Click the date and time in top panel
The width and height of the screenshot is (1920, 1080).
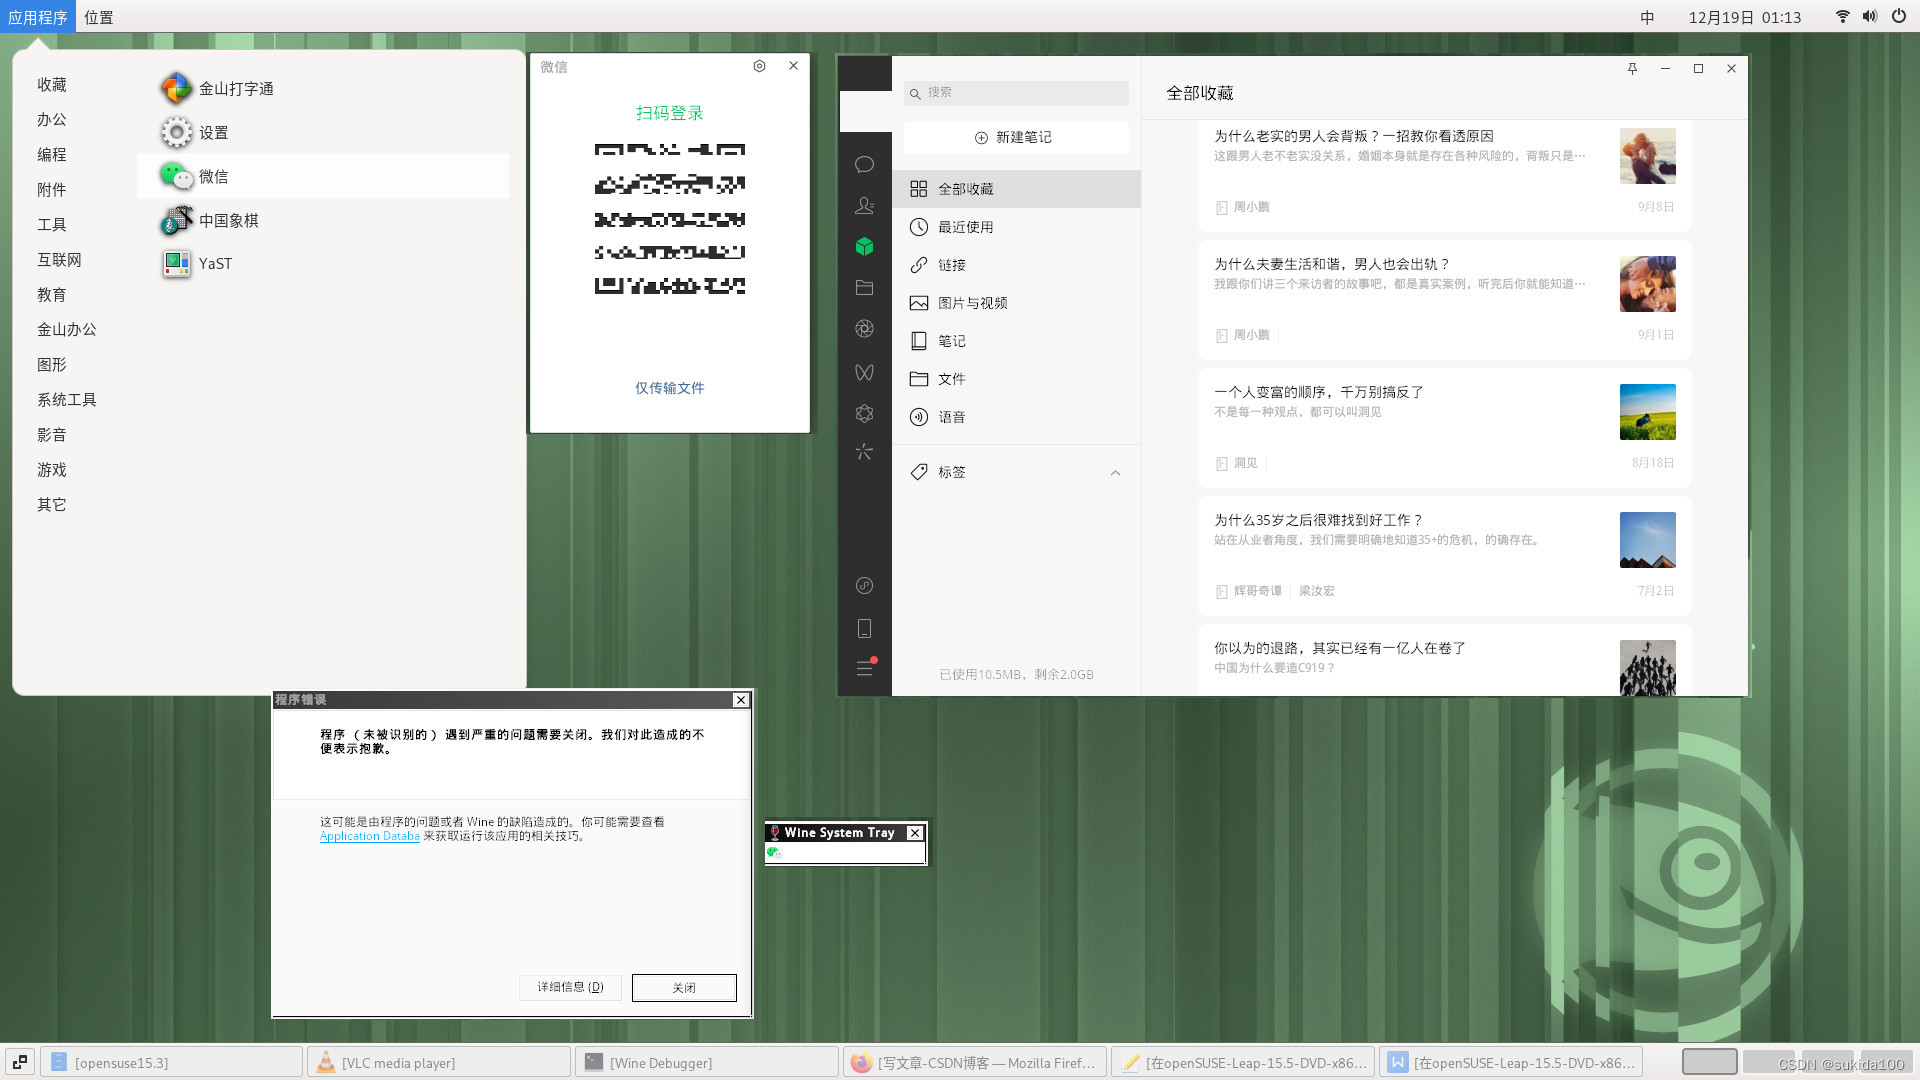point(1744,17)
